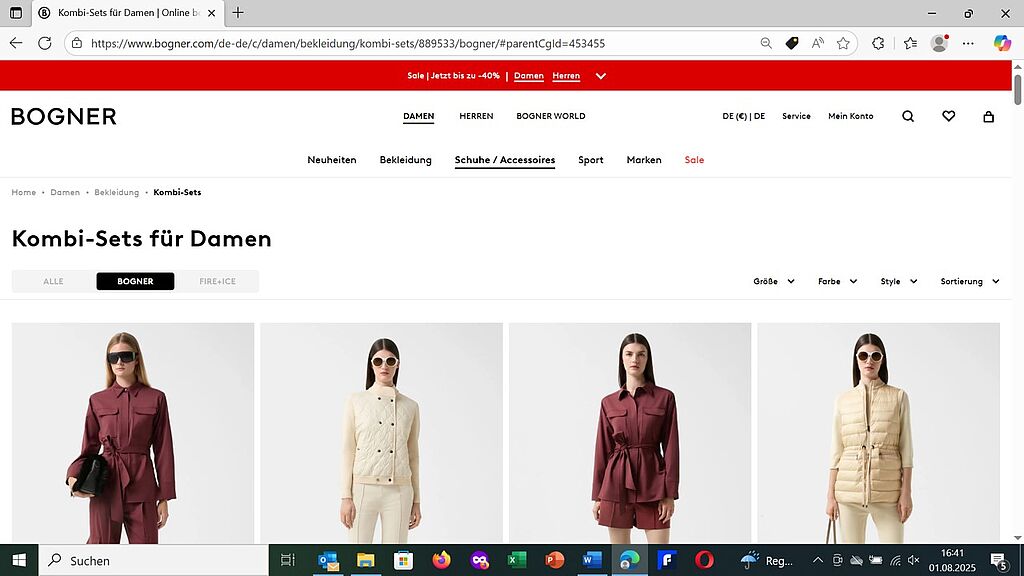Open the cream puffer vest product image
The height and width of the screenshot is (576, 1024).
(x=878, y=433)
